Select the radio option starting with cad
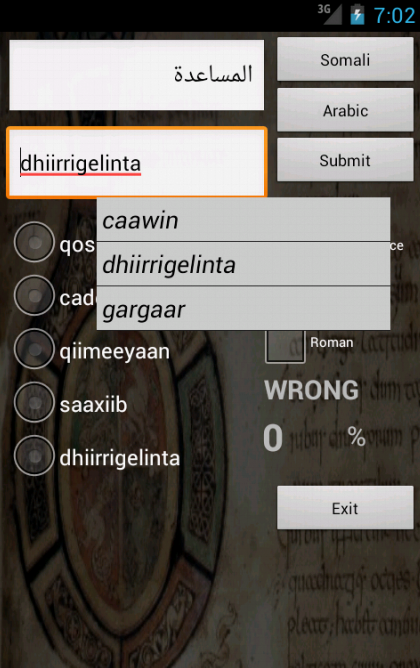Viewport: 420px width, 668px height. (35, 296)
